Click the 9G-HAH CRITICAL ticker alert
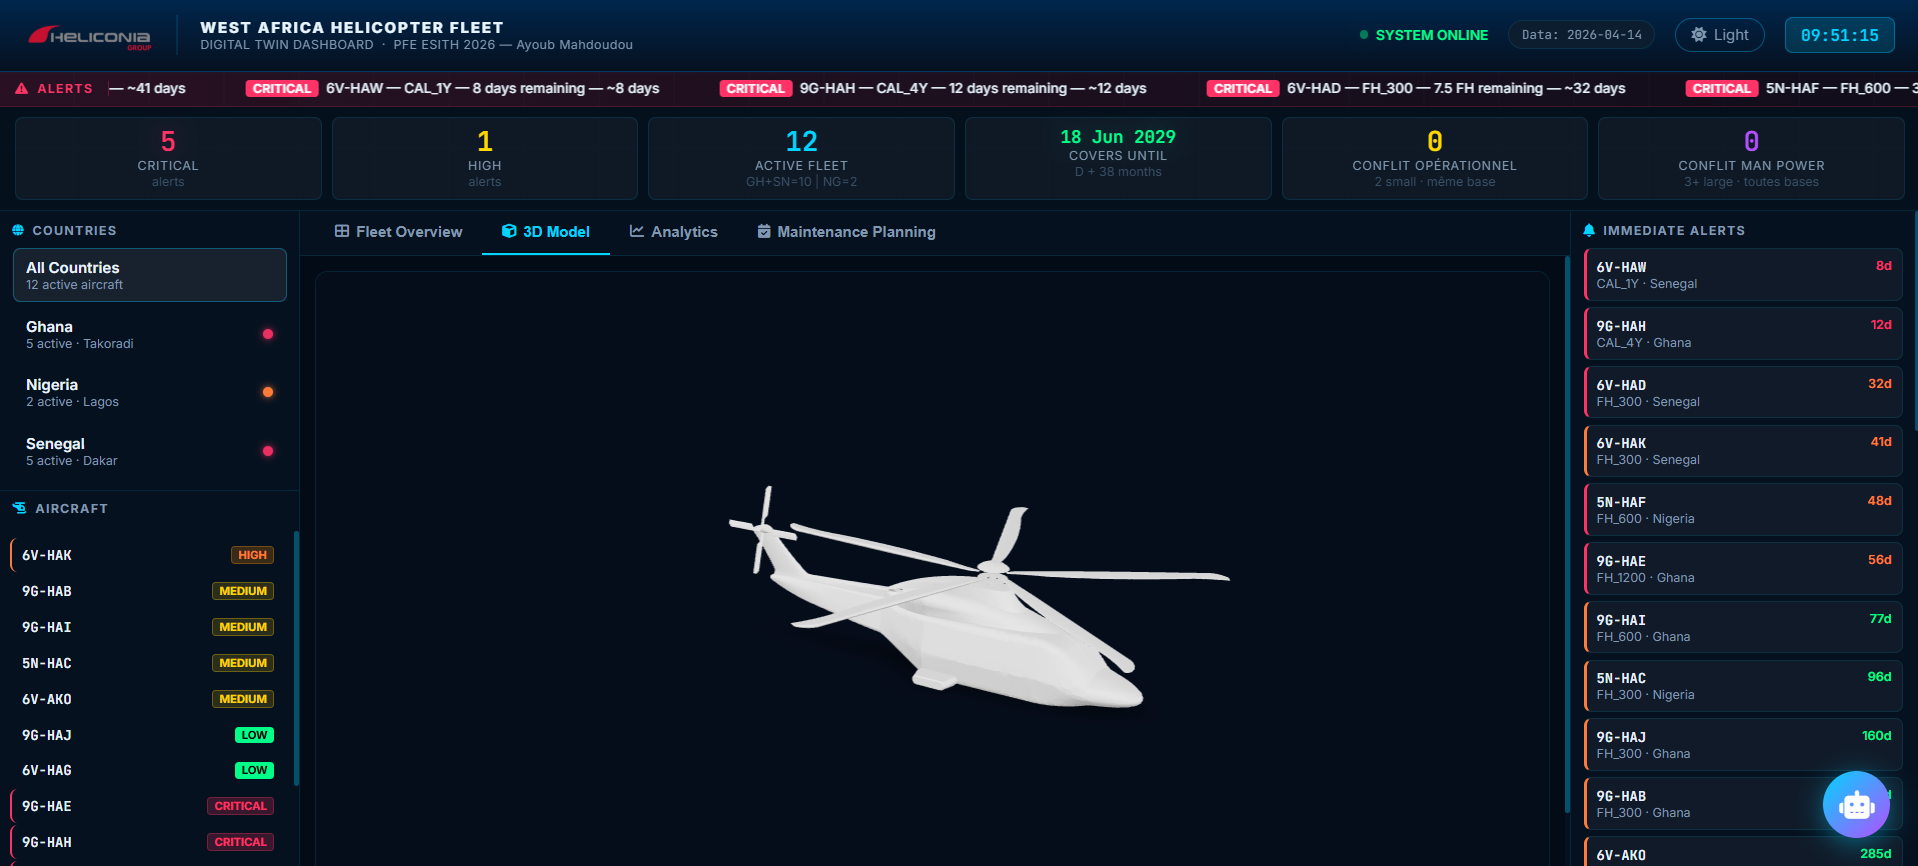This screenshot has height=866, width=1918. pos(933,88)
